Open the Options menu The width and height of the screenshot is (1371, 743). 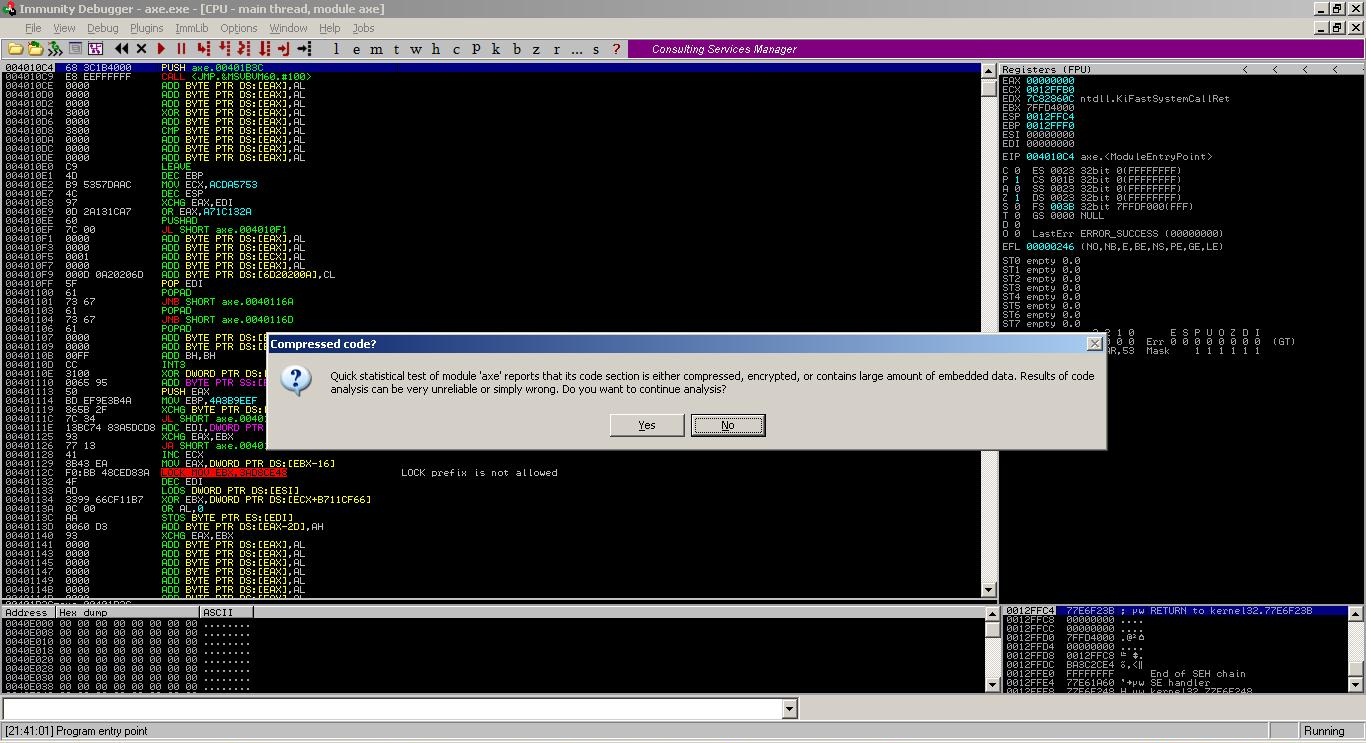238,28
